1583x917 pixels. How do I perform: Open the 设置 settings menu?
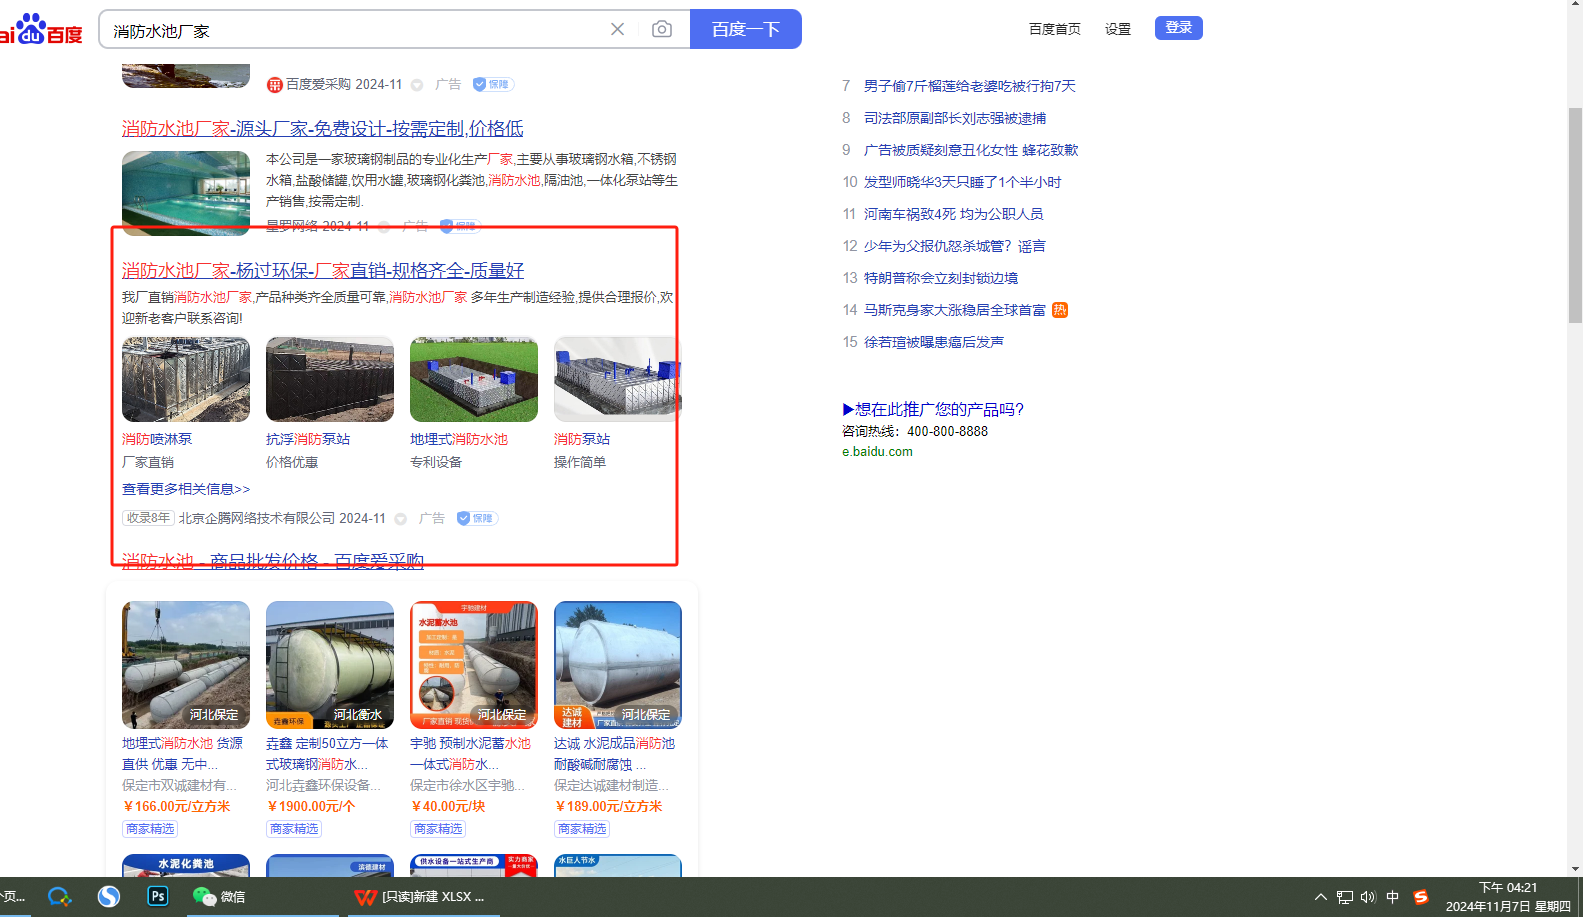(1118, 29)
